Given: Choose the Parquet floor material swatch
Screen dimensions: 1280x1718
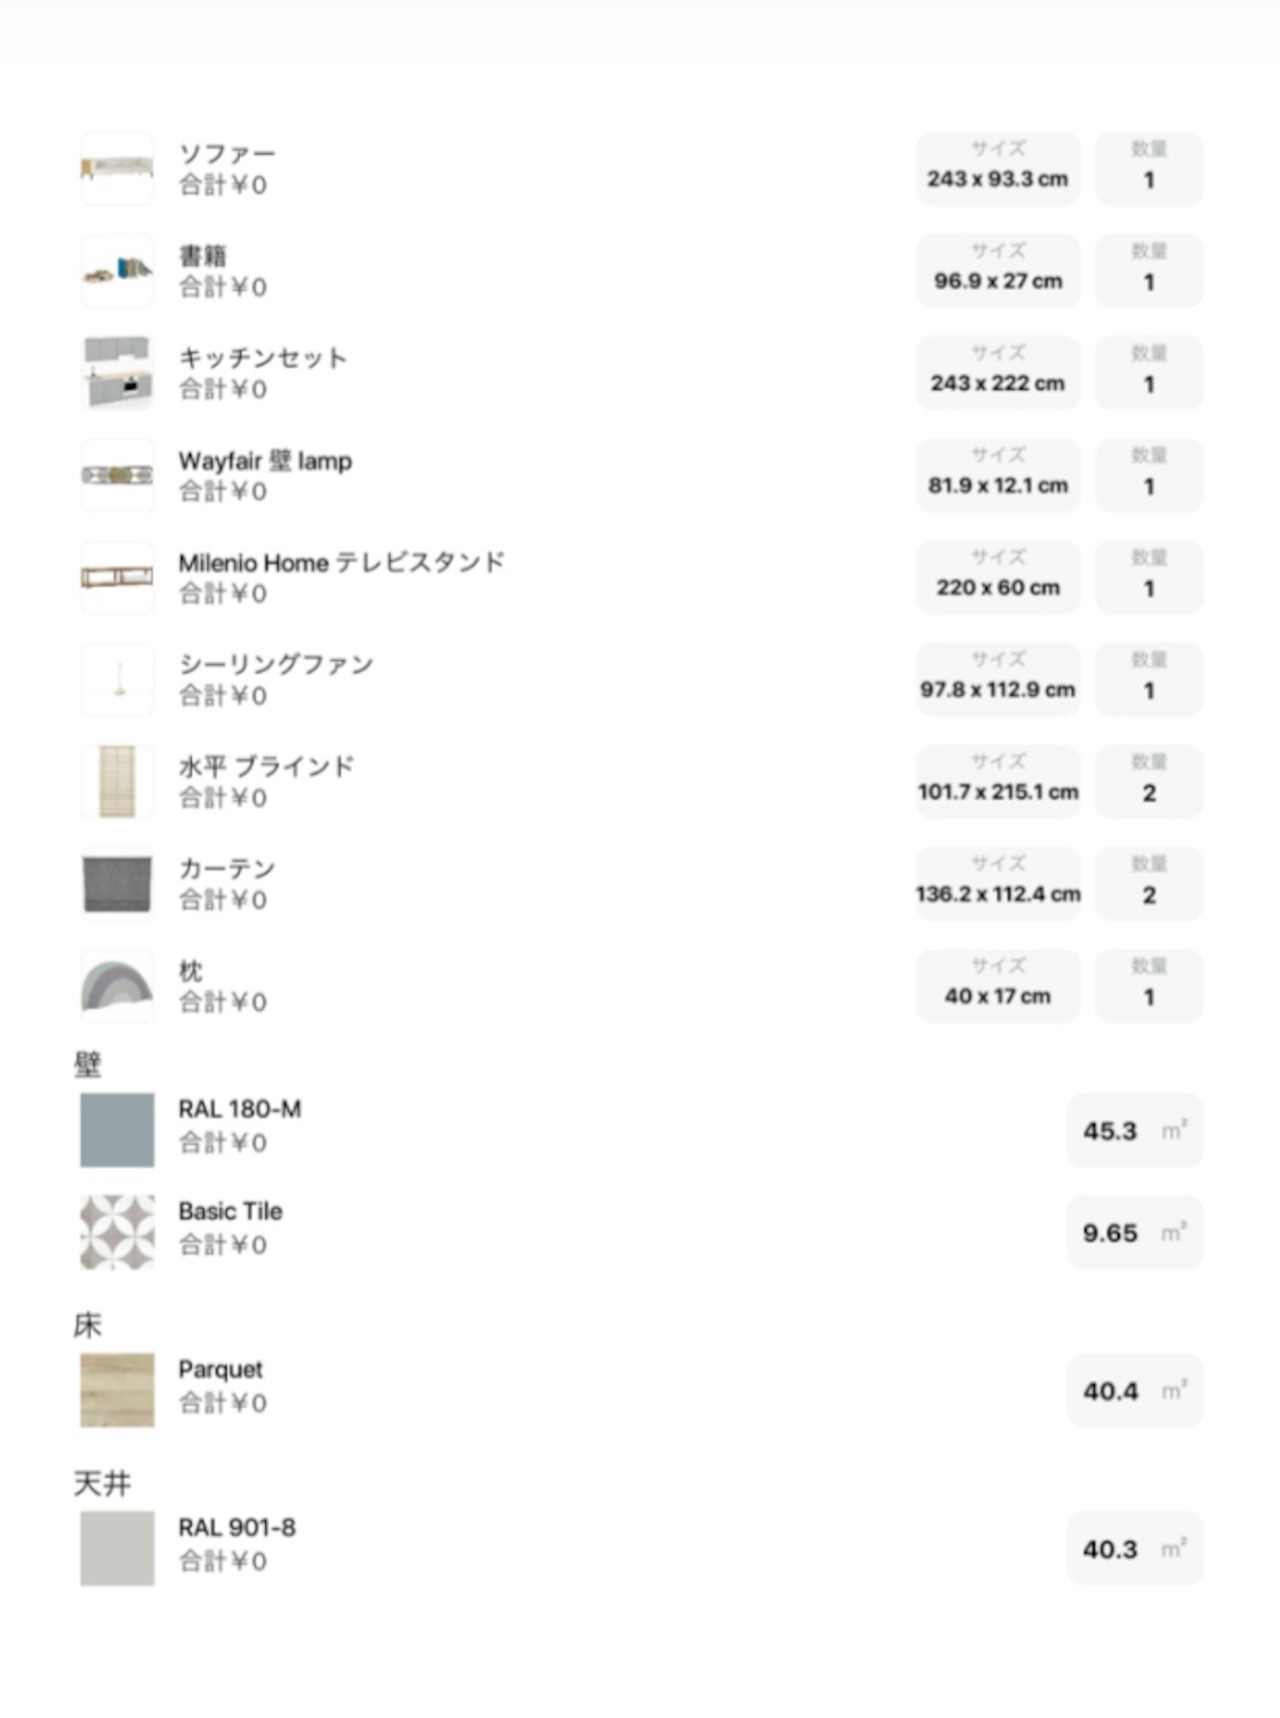Looking at the screenshot, I should pos(117,1390).
